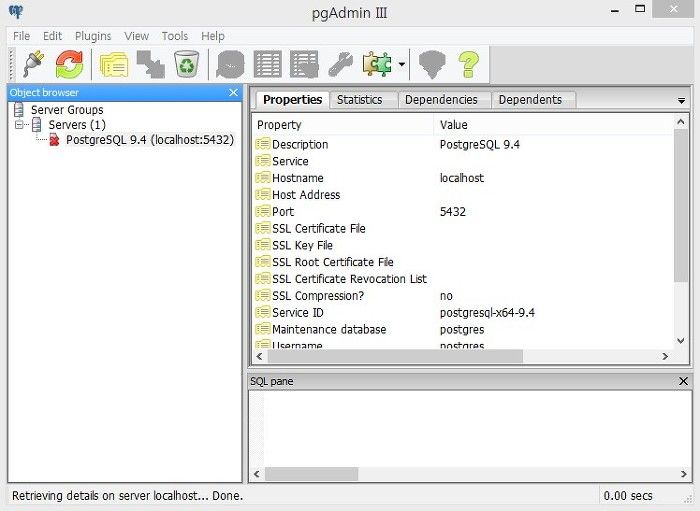
Task: Click SQL pane scroll right arrow
Action: coord(683,474)
